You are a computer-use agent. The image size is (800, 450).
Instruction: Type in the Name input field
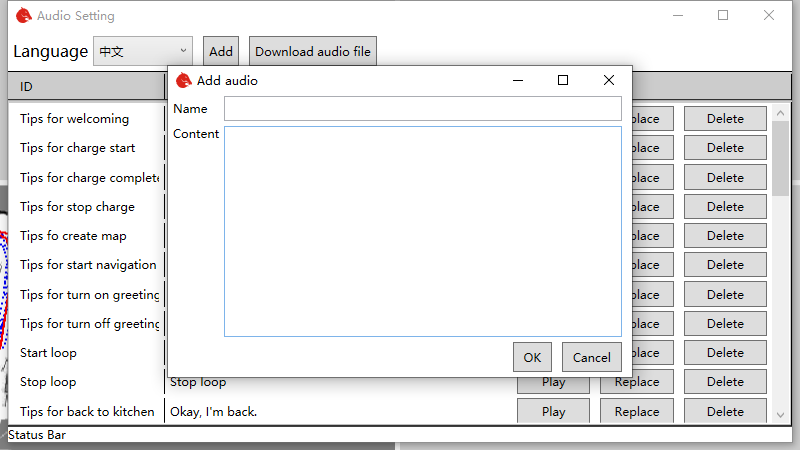[x=422, y=108]
